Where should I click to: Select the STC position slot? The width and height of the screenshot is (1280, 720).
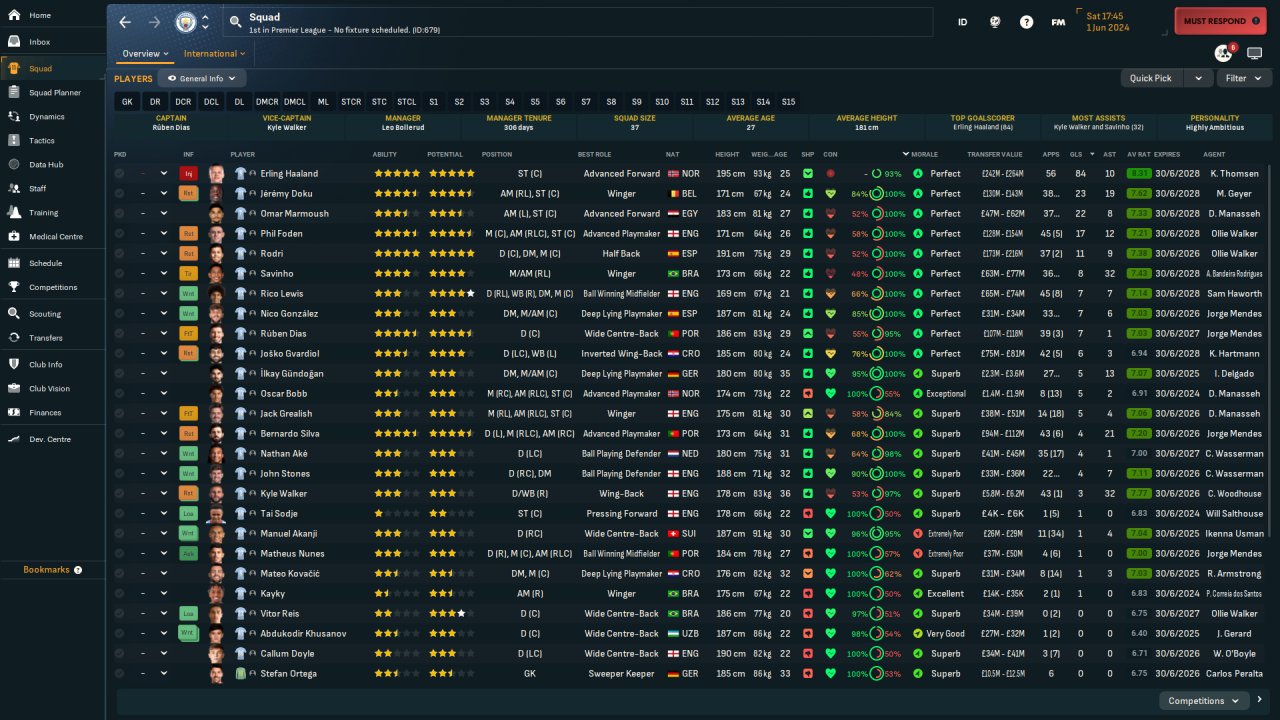[379, 101]
